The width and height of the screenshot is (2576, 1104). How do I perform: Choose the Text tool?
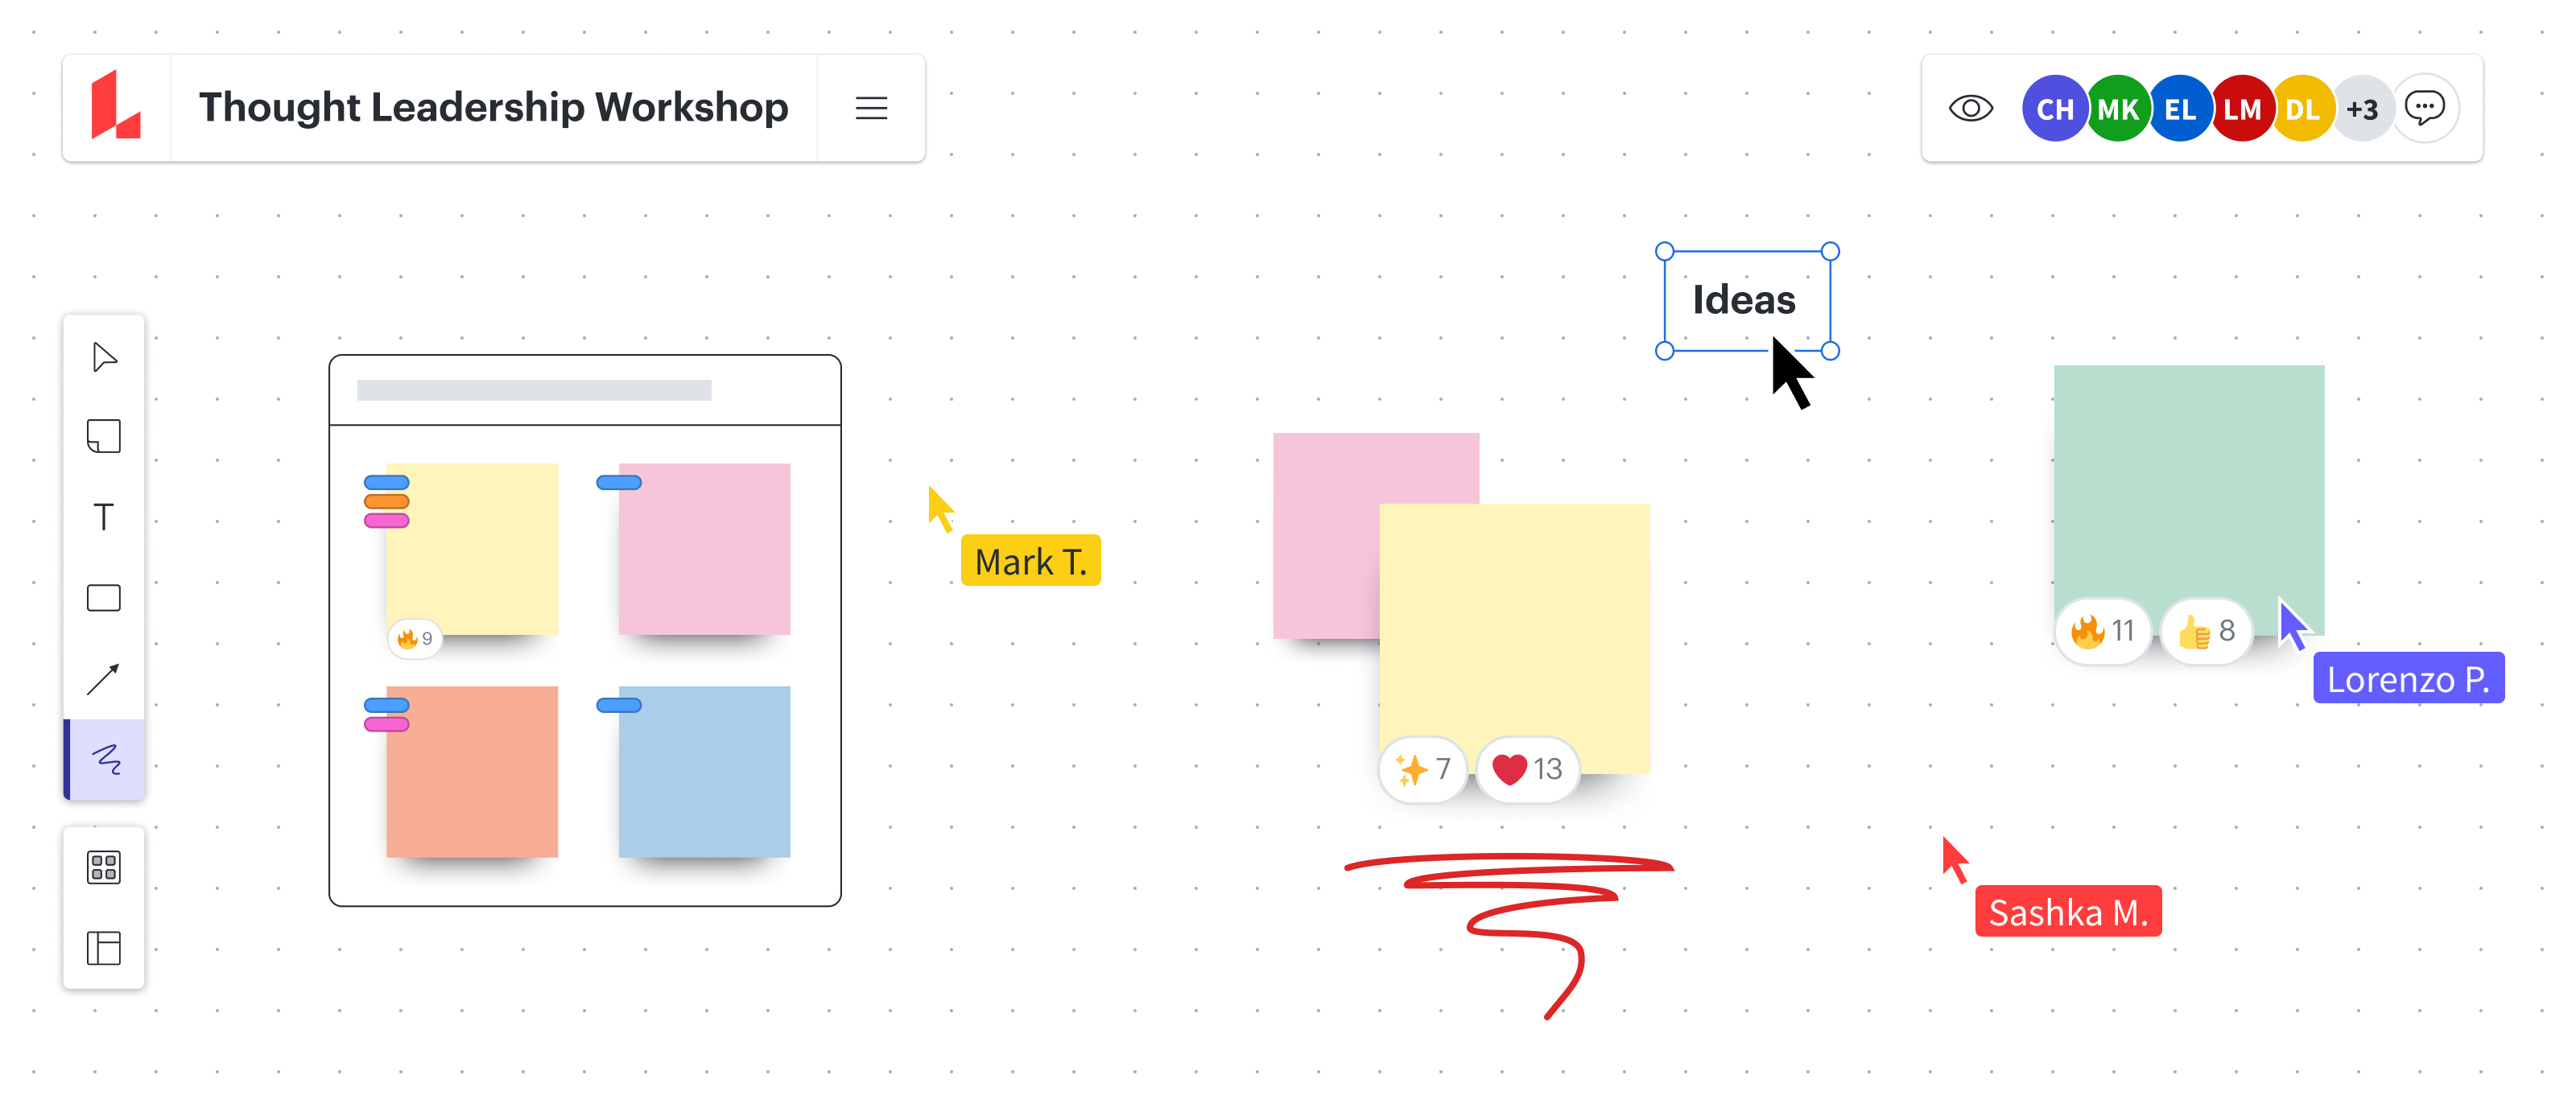(104, 517)
